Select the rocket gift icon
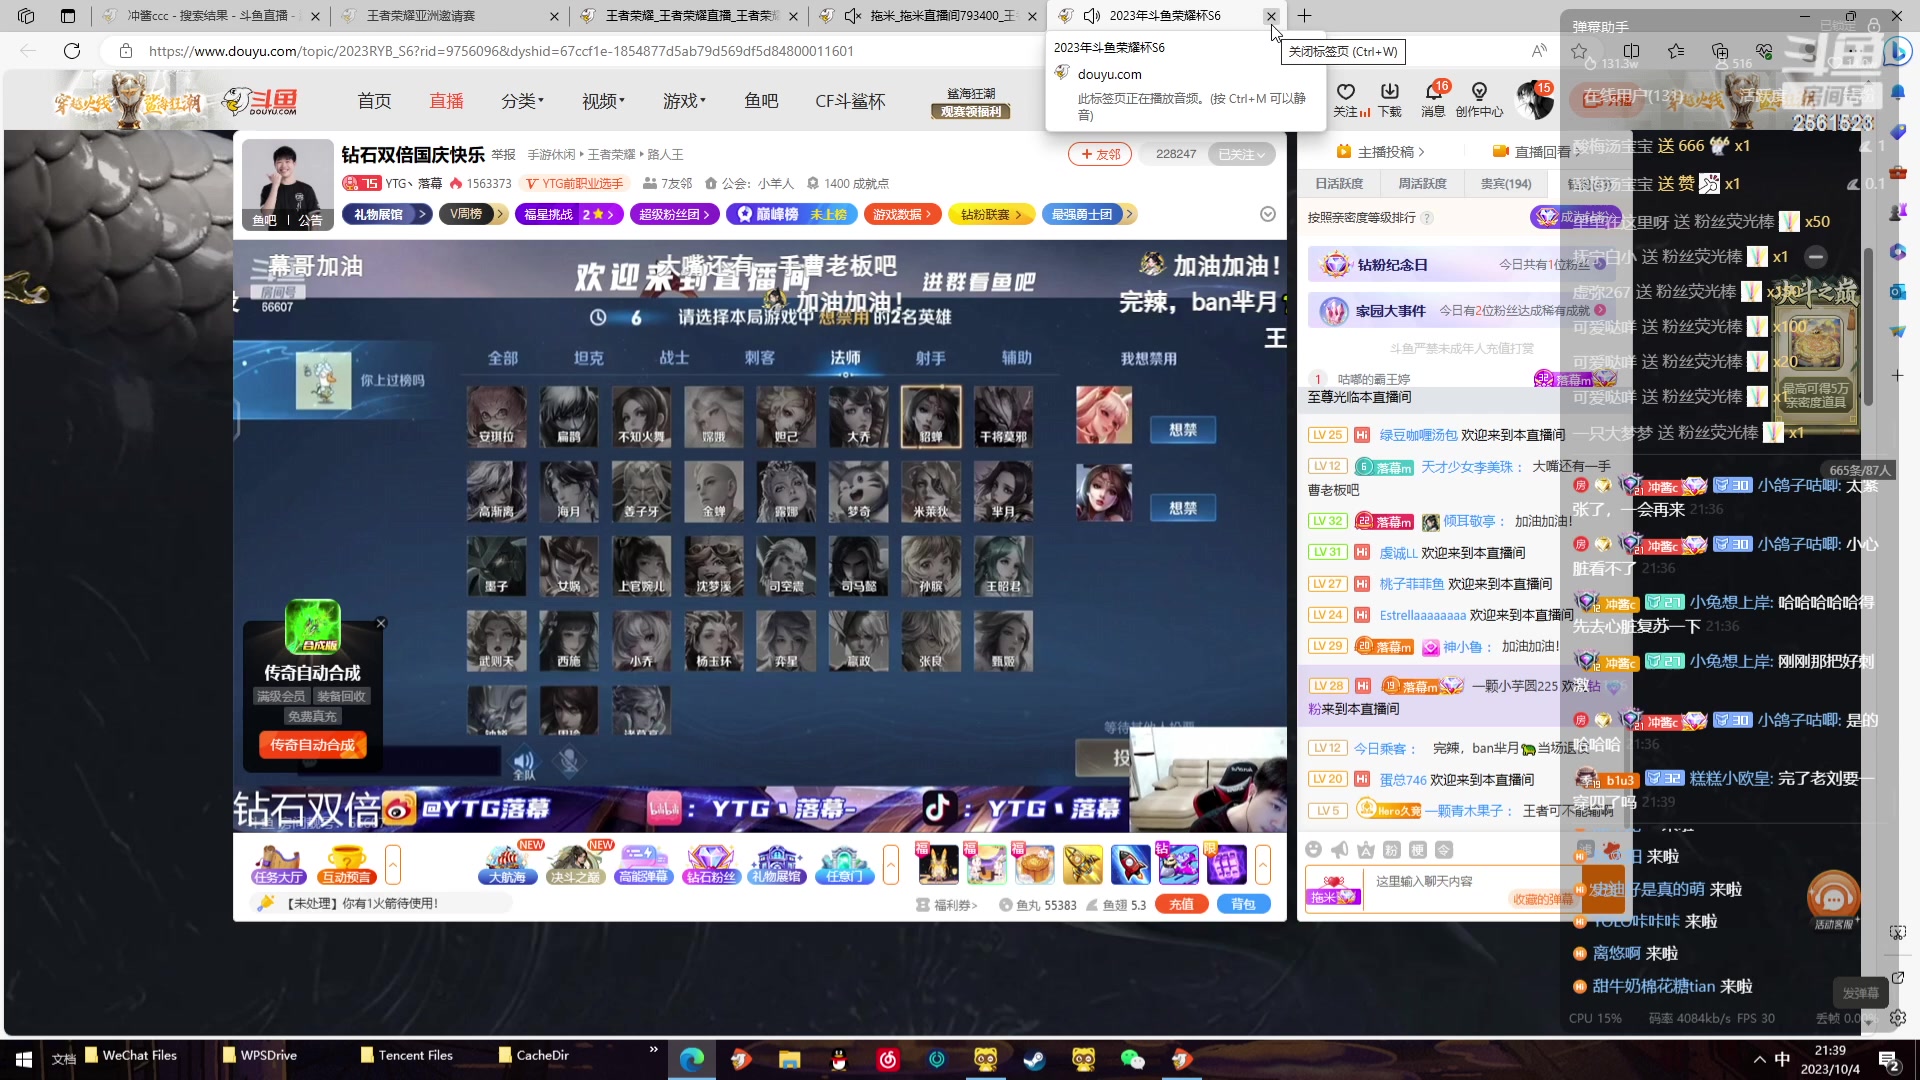Viewport: 1920px width, 1080px height. [1130, 864]
